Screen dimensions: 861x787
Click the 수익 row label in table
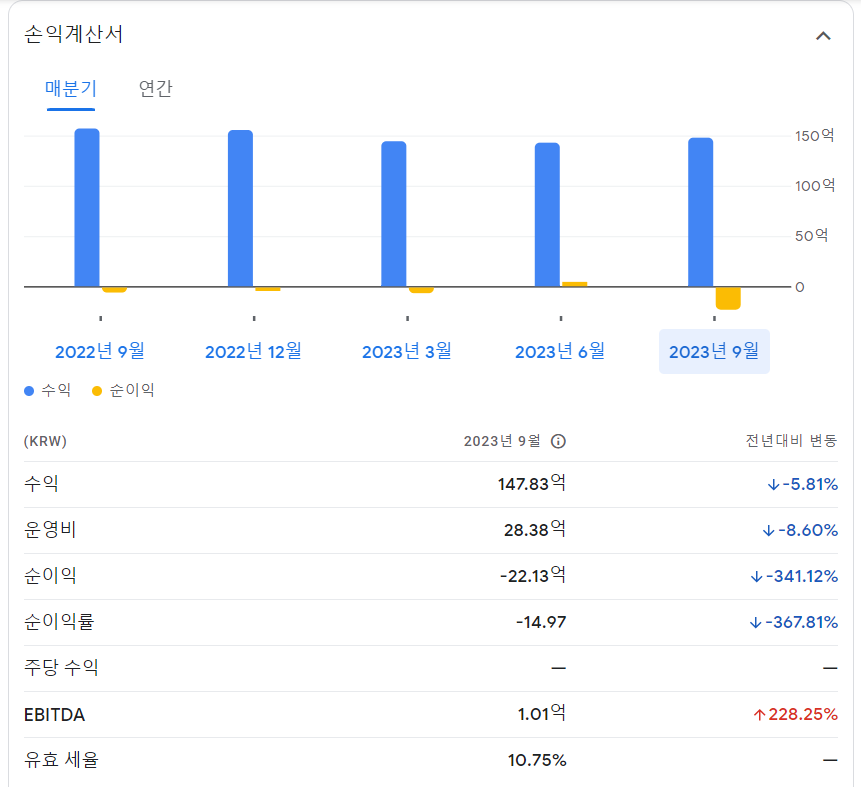(41, 484)
